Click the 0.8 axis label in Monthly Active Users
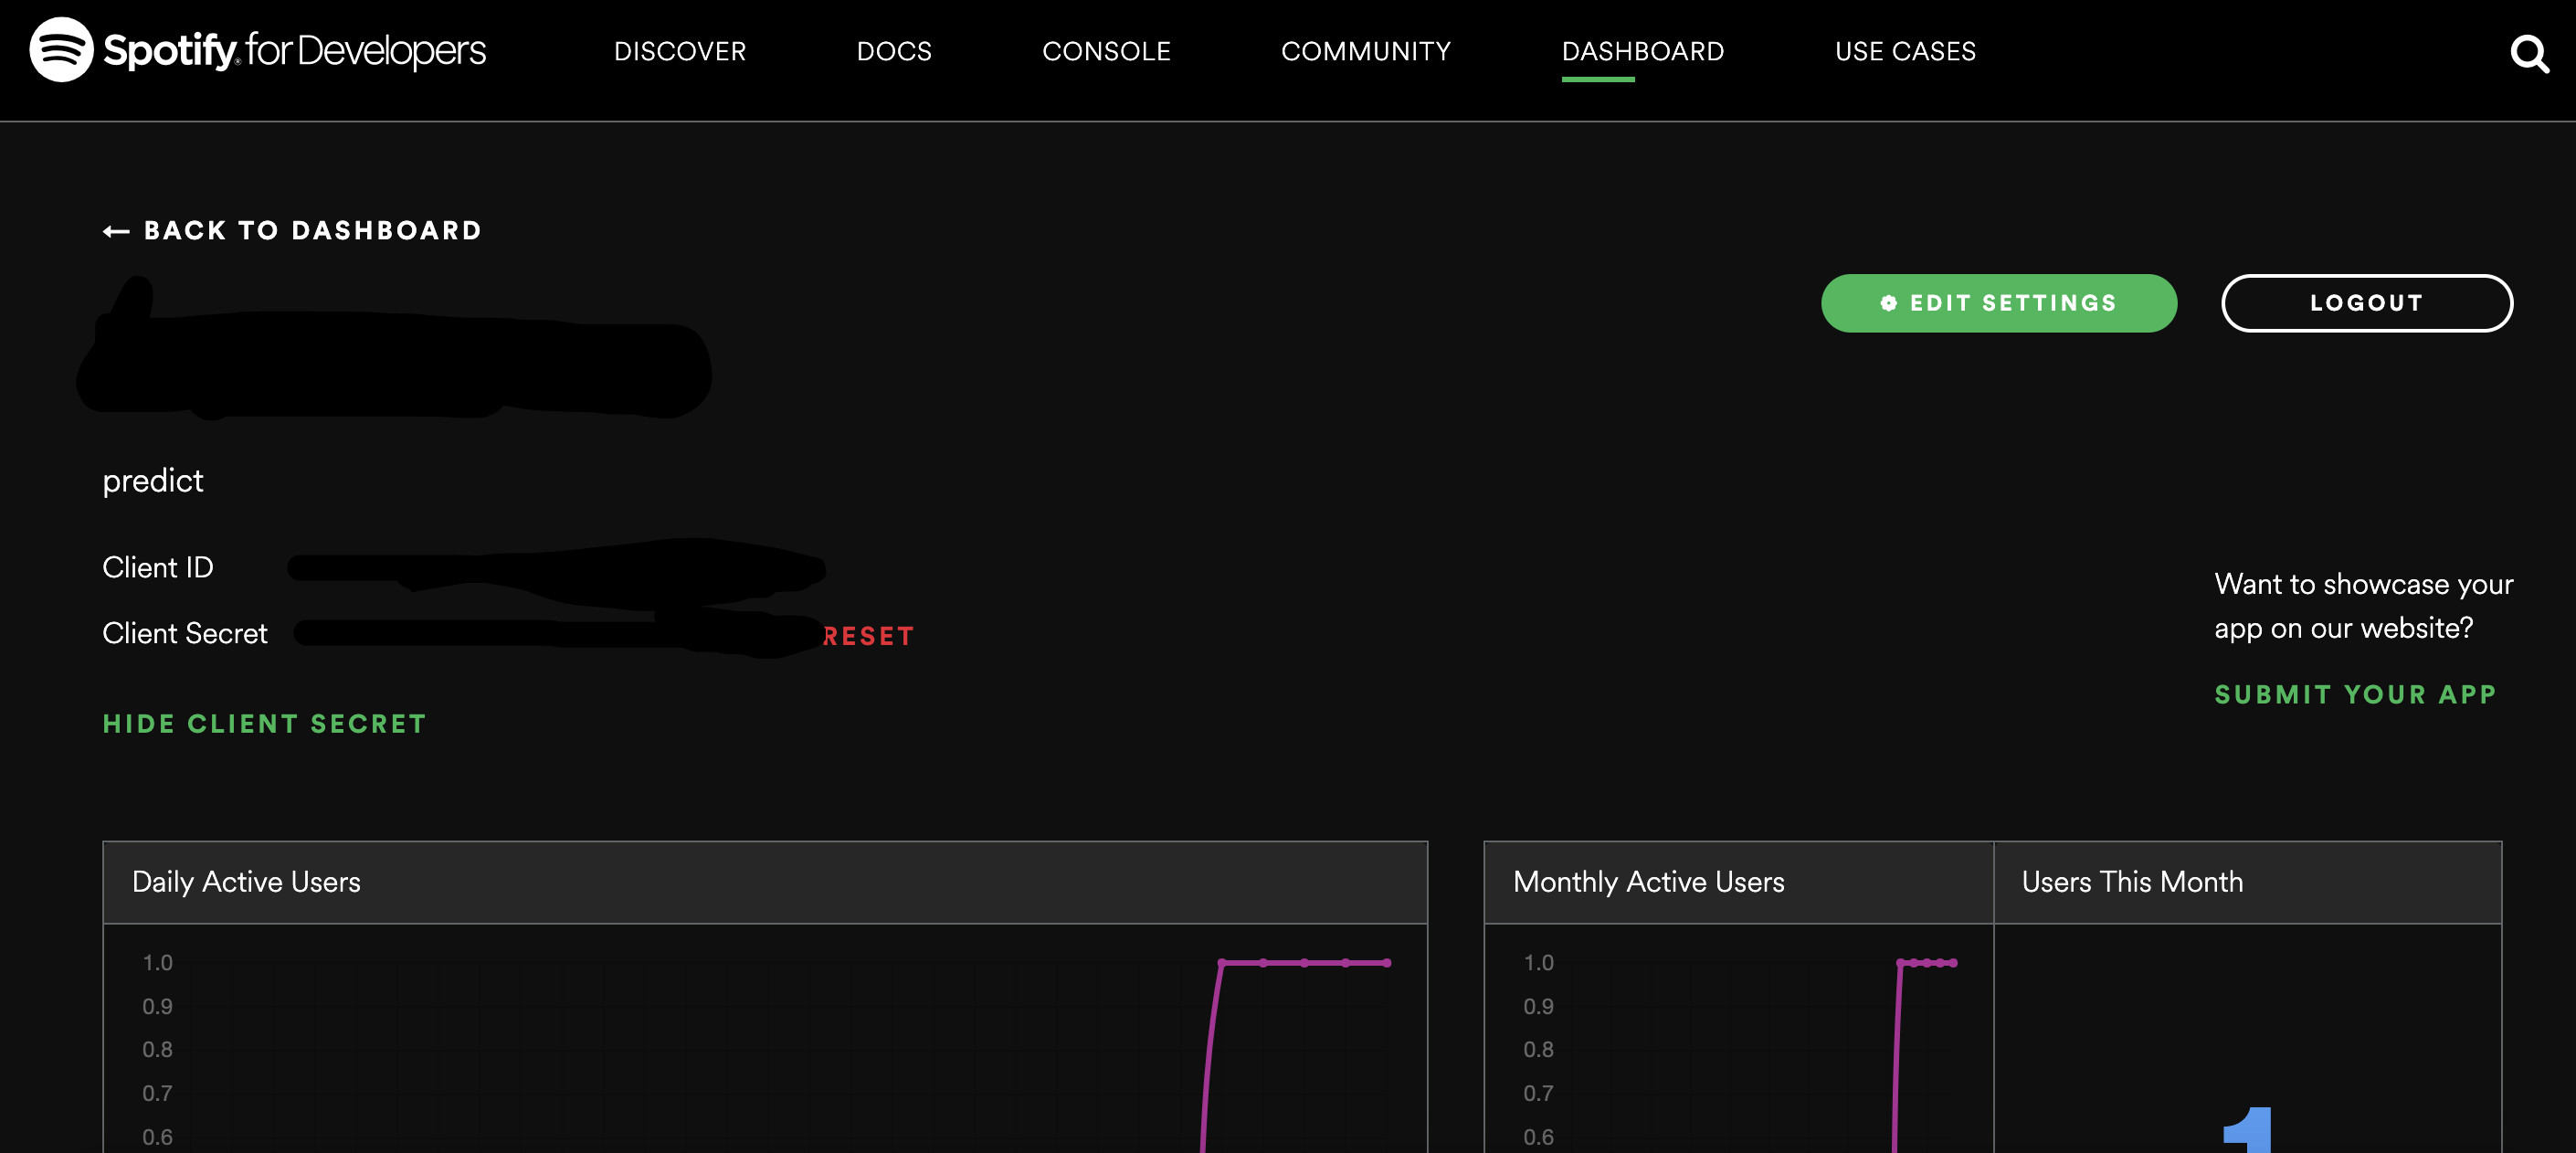This screenshot has width=2576, height=1153. [1538, 1049]
